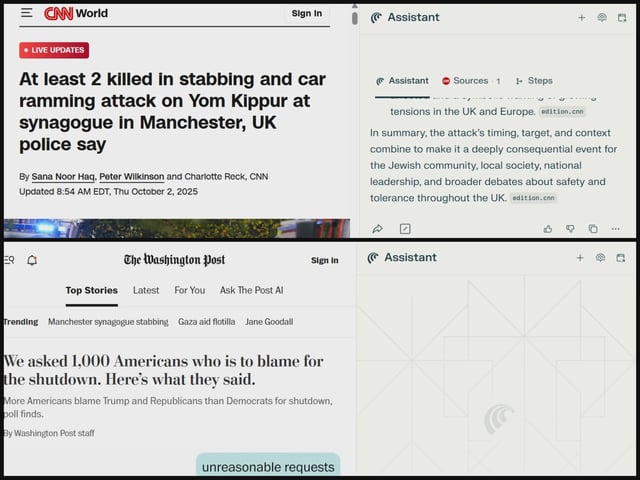640x480 pixels.
Task: Open the Washington Post search menu icon
Action: [9, 260]
